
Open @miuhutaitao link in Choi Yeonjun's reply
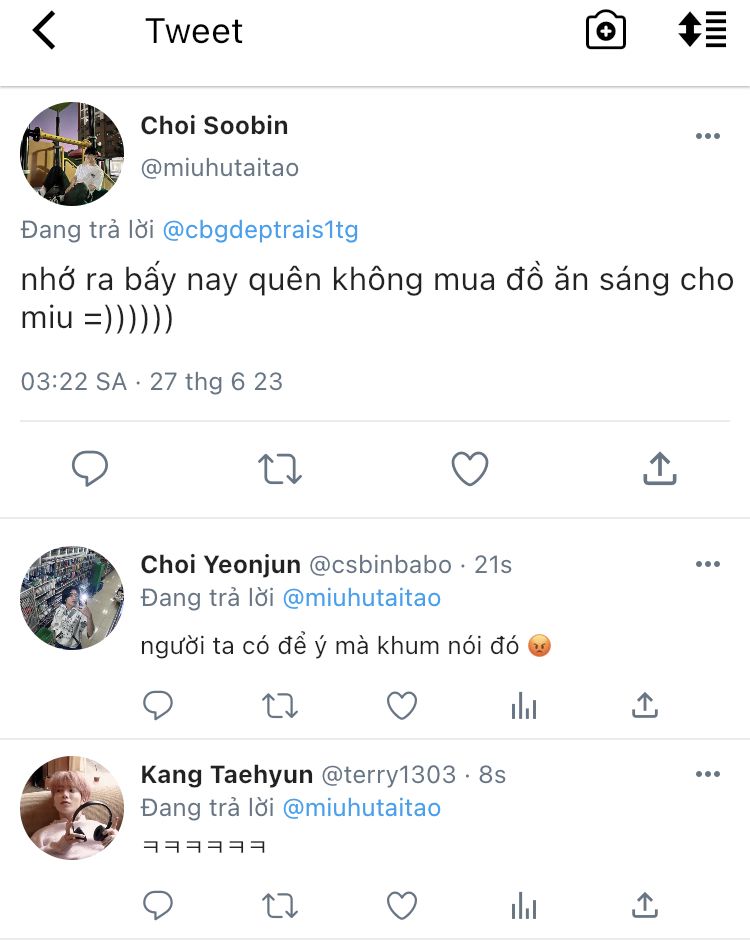pos(362,598)
